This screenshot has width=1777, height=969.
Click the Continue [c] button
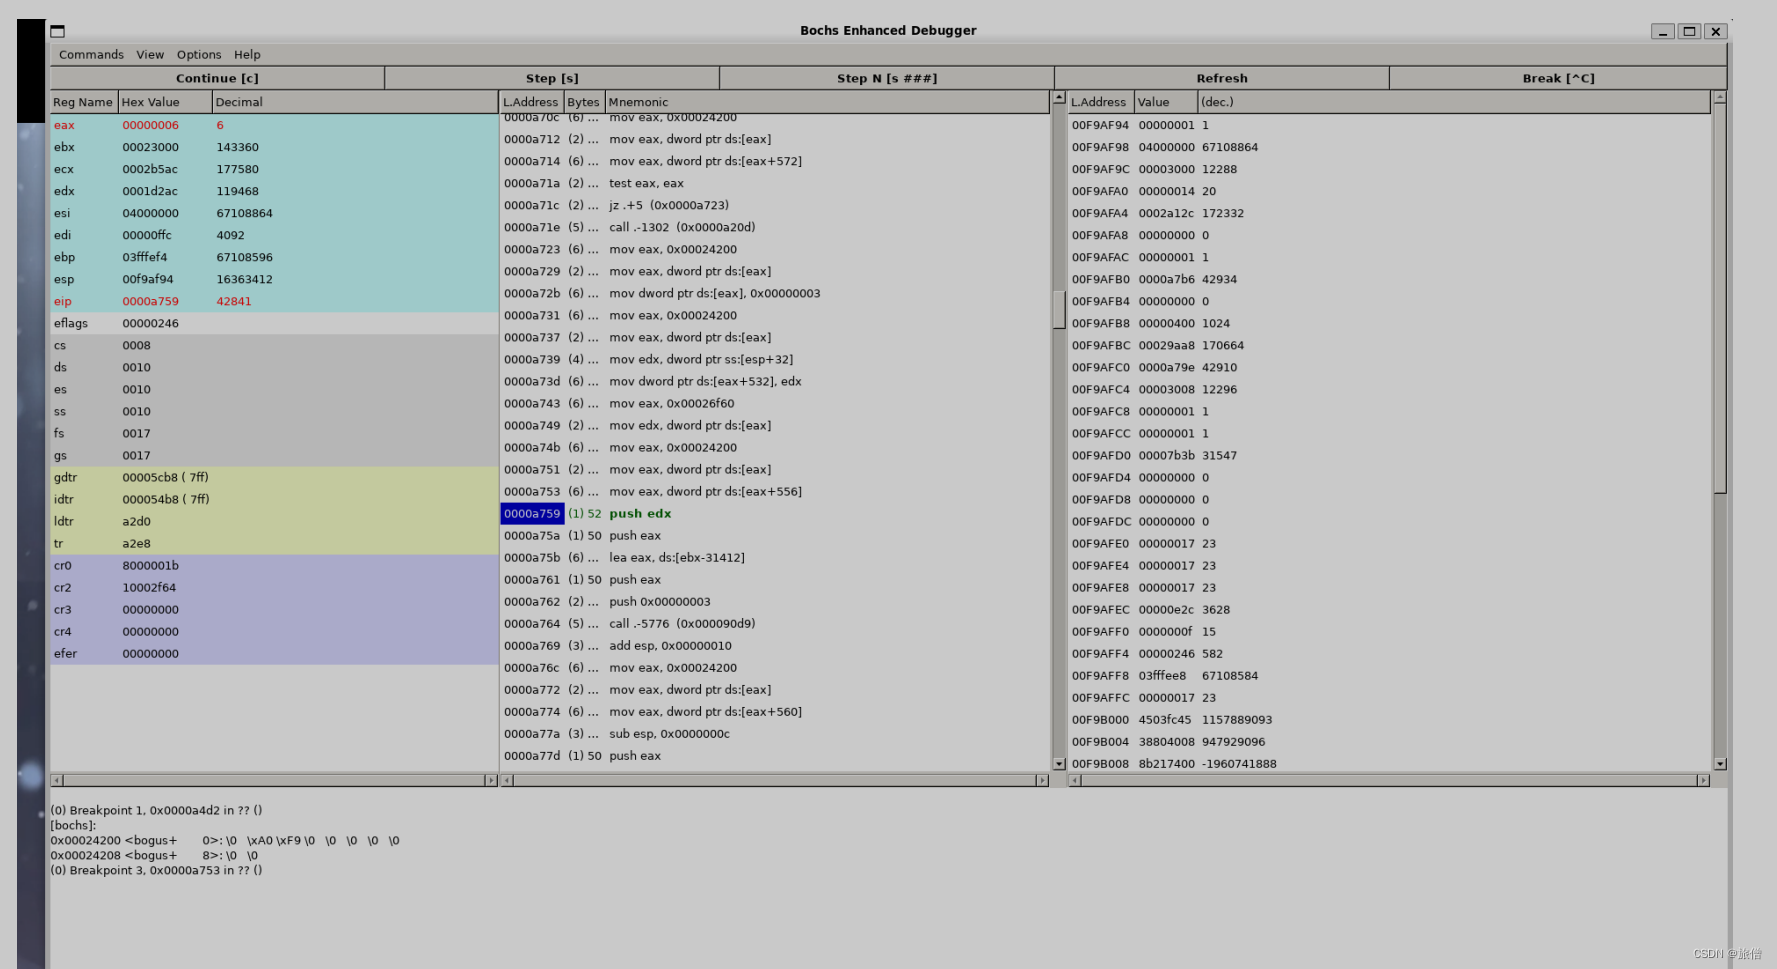(217, 78)
